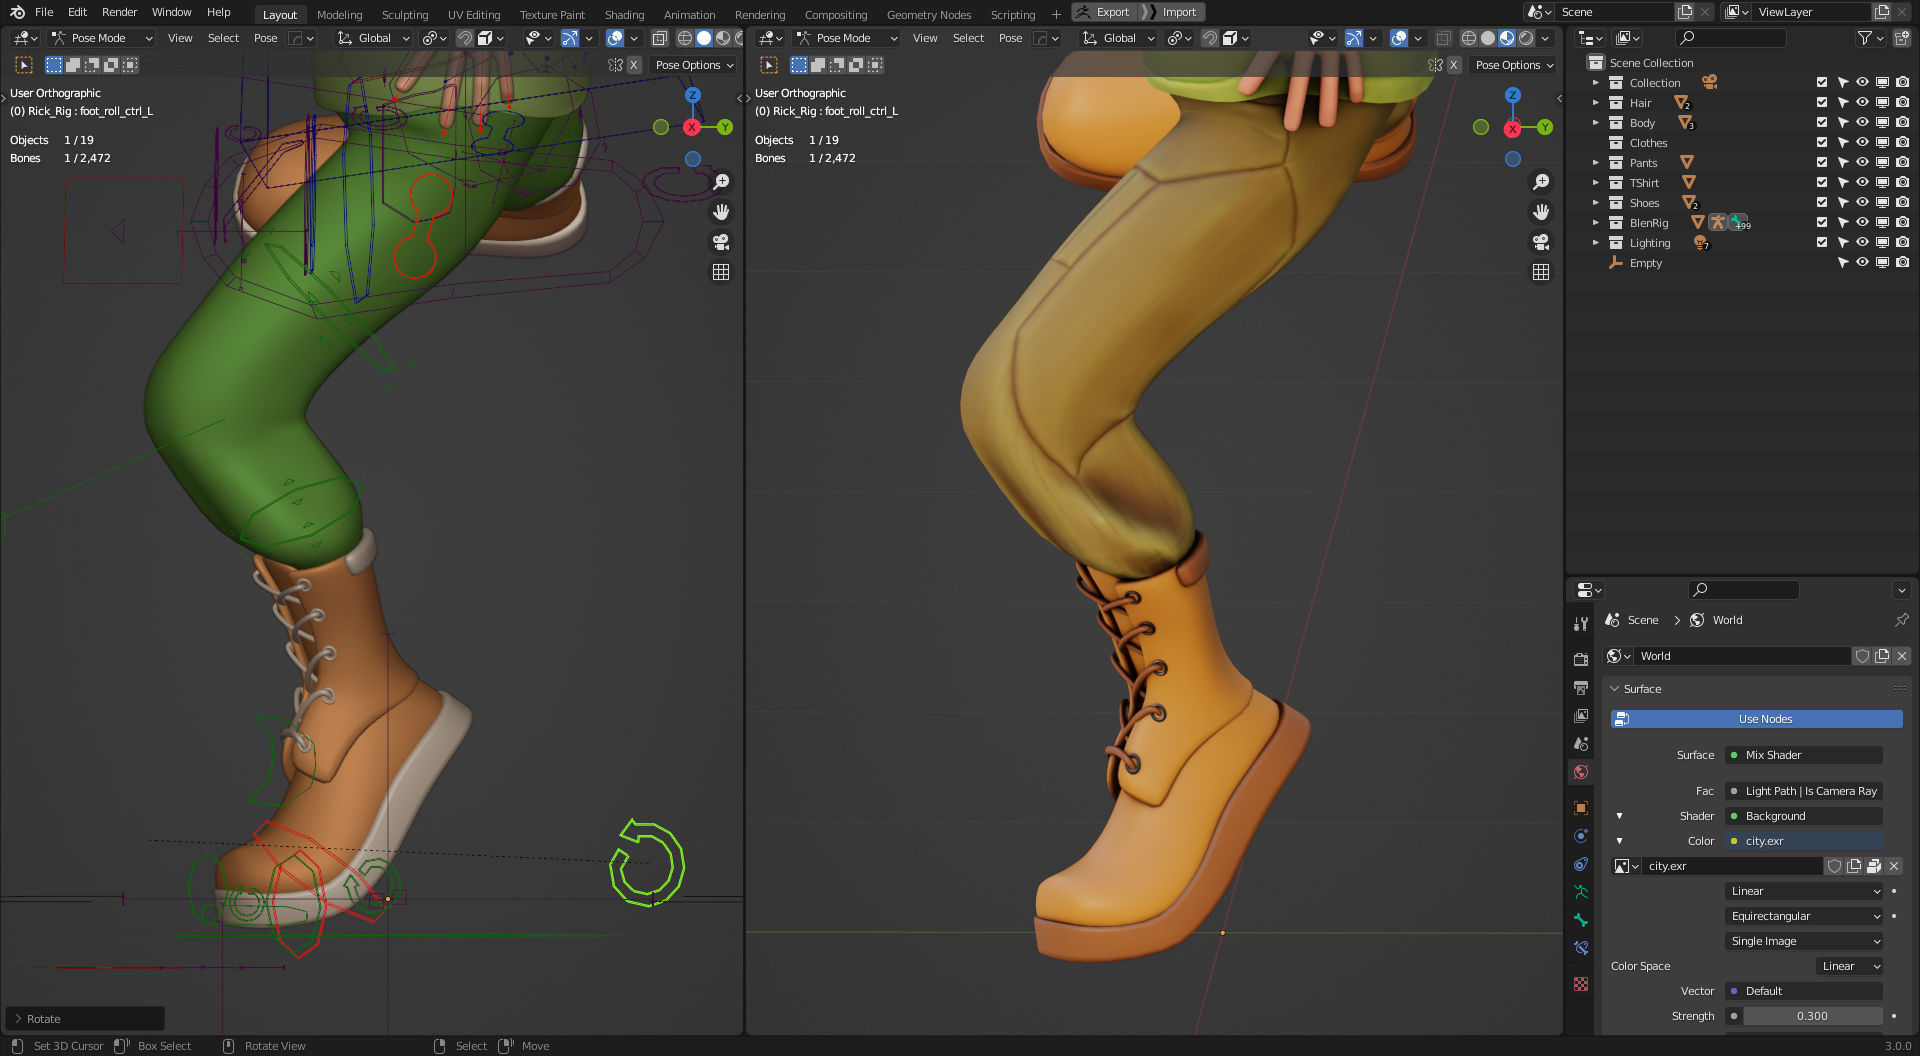Open the outliner filter funnel

click(x=1869, y=38)
